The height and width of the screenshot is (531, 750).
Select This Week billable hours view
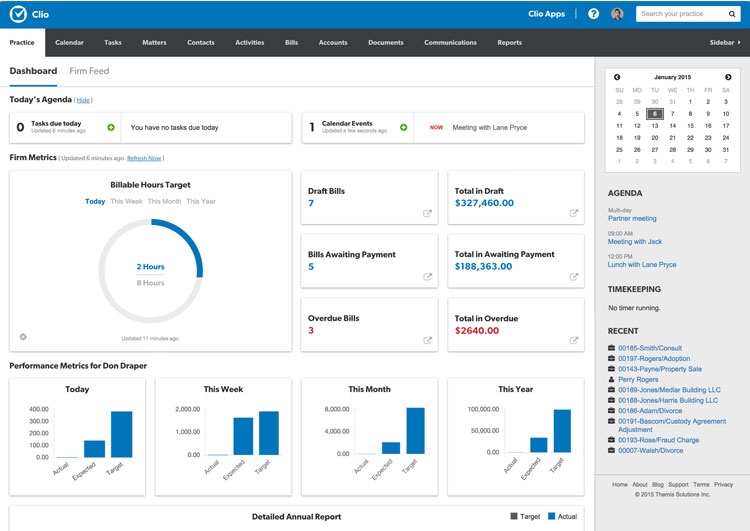[126, 201]
